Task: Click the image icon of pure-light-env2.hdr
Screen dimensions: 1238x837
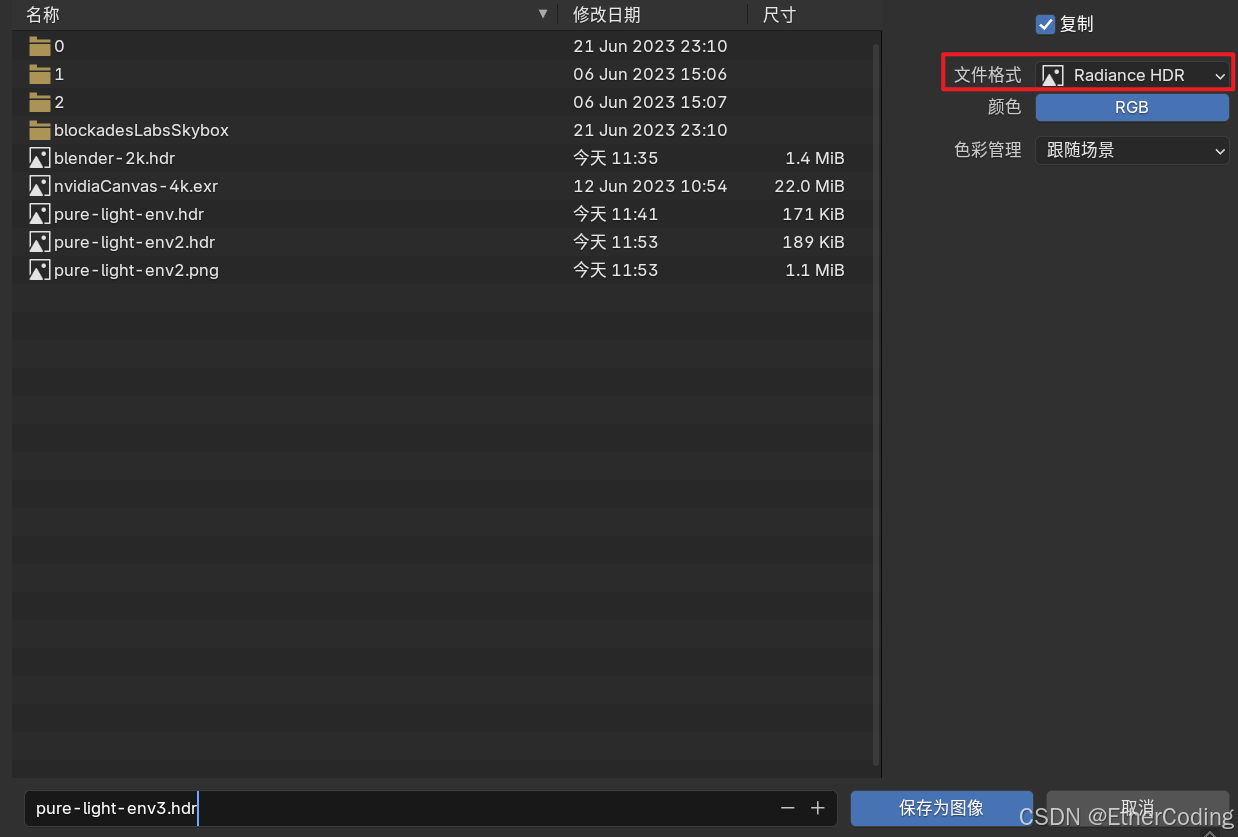Action: click(x=40, y=242)
